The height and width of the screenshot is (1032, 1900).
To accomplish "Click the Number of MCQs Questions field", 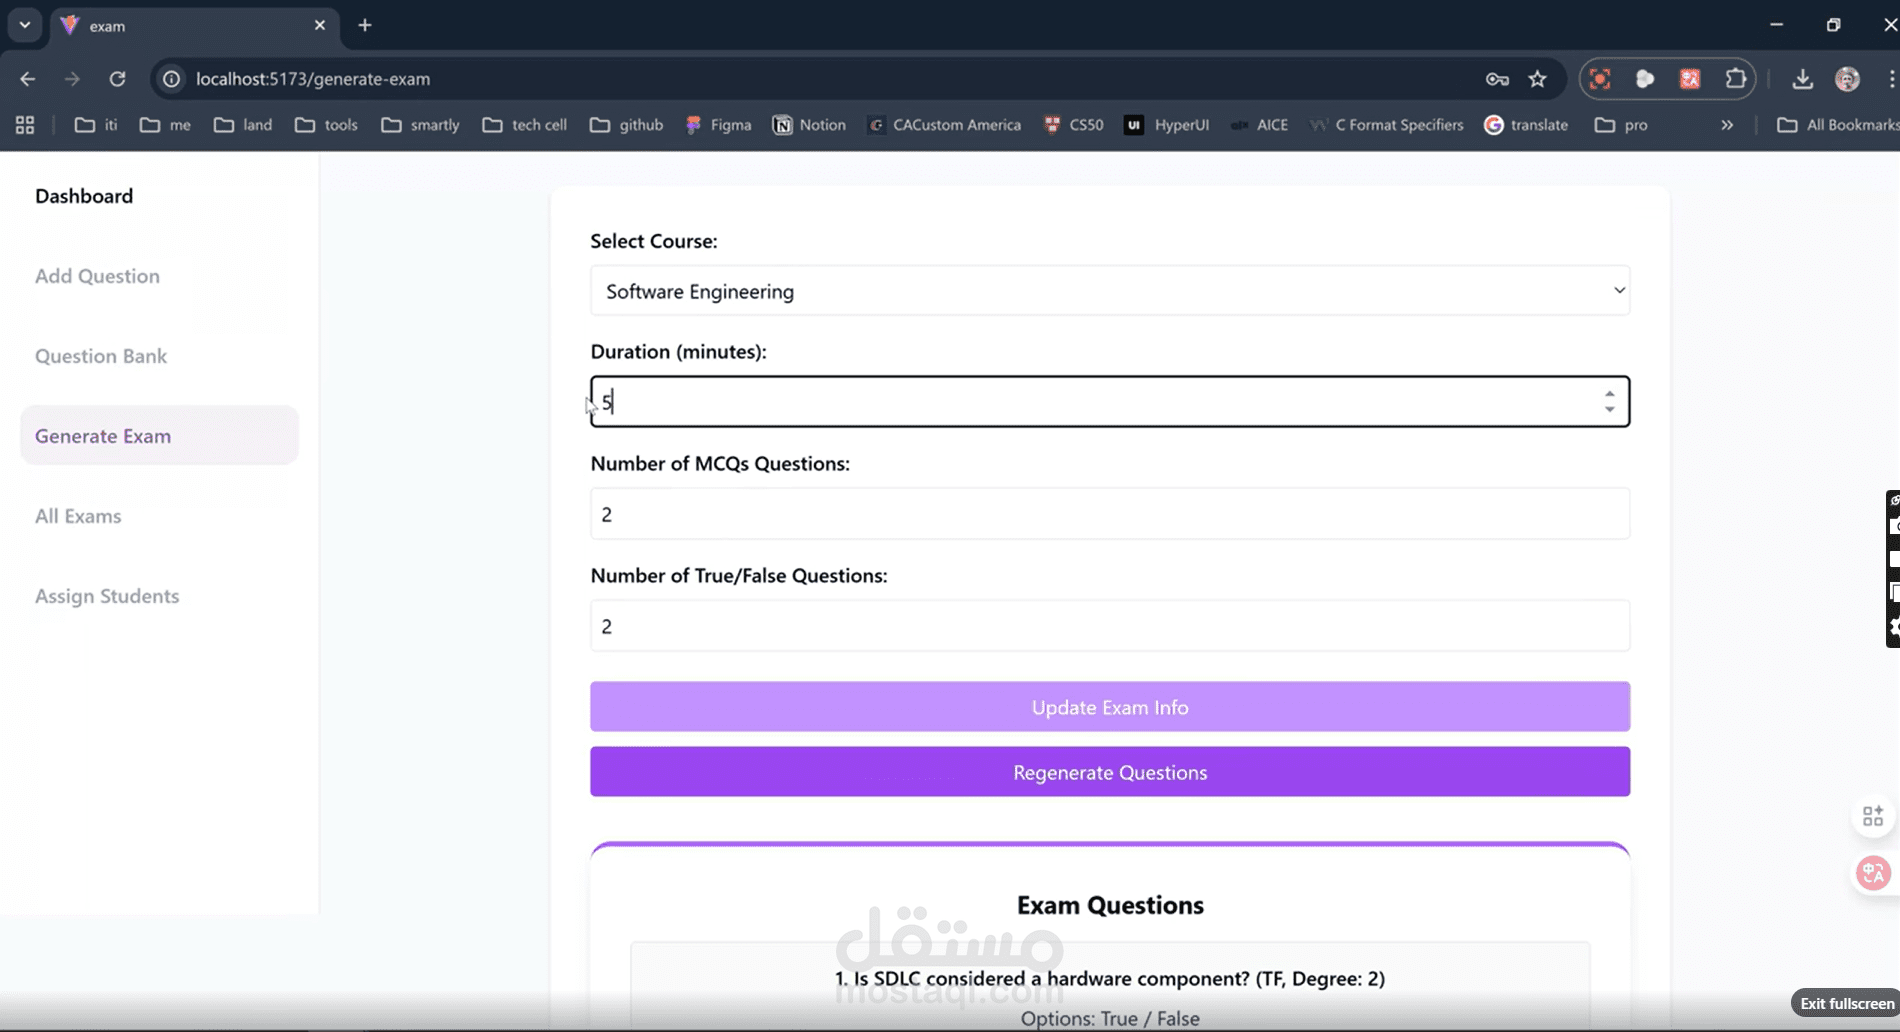I will [1109, 513].
